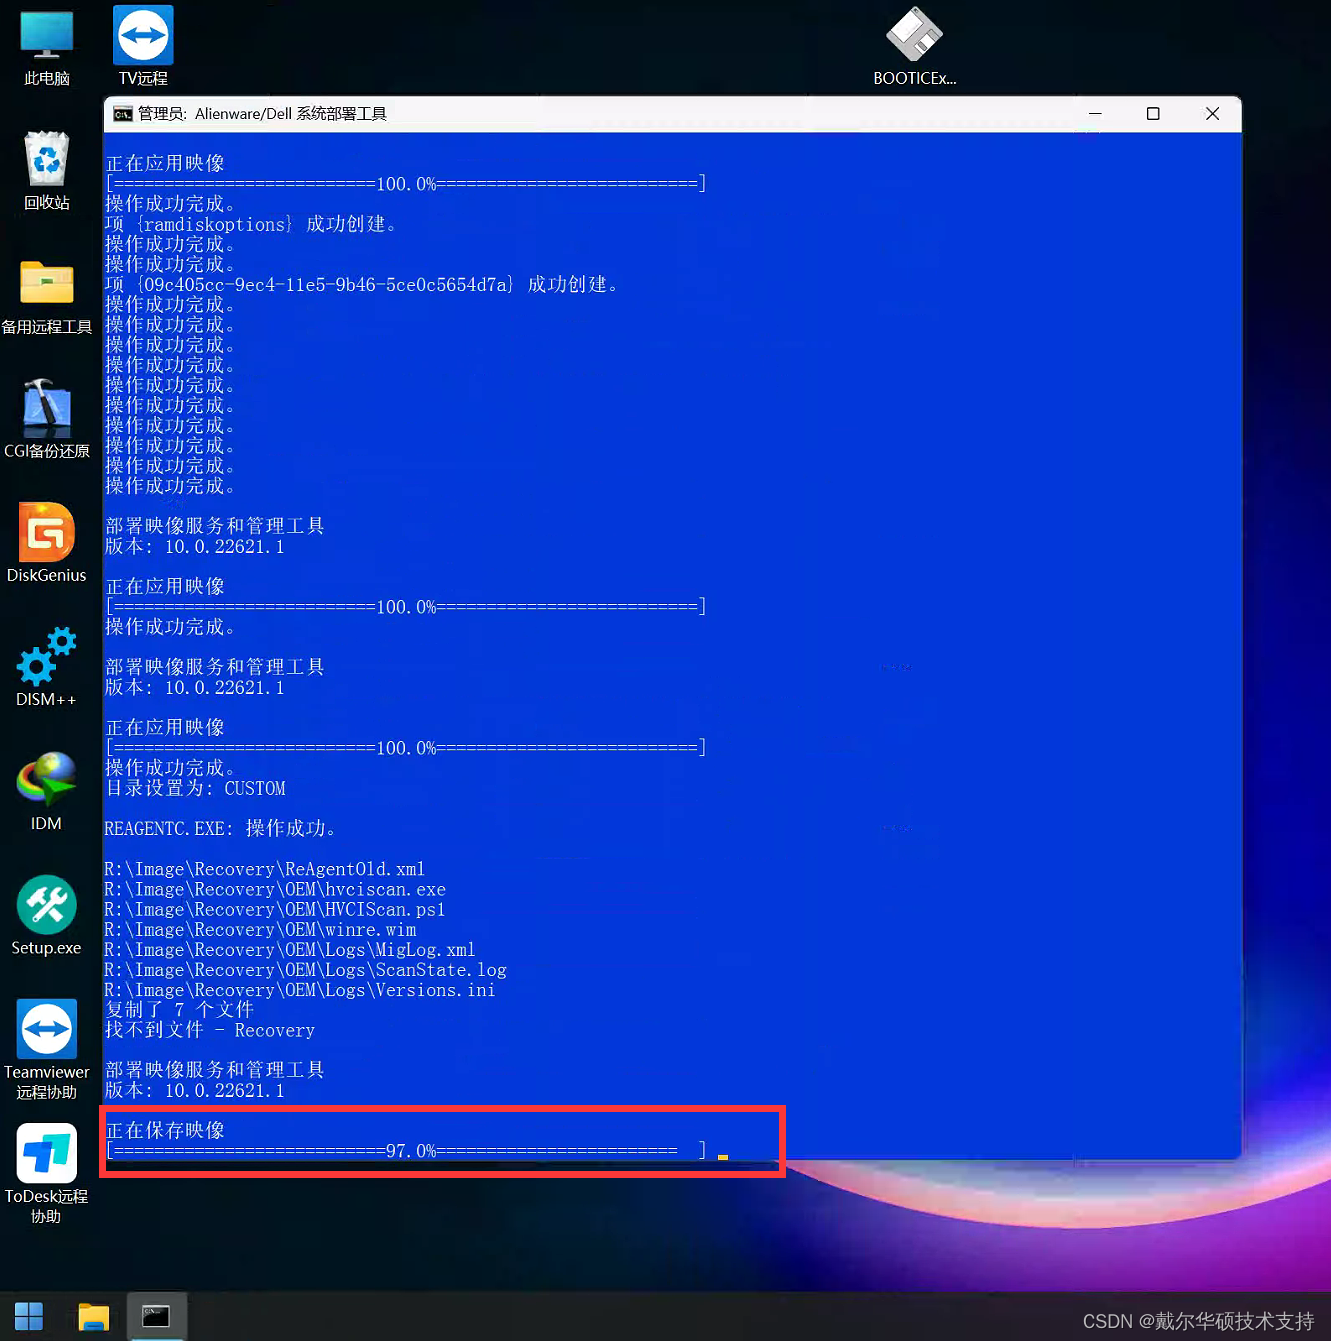Click the text 正在保存映像
Screen dimensions: 1331x1341
point(165,1131)
